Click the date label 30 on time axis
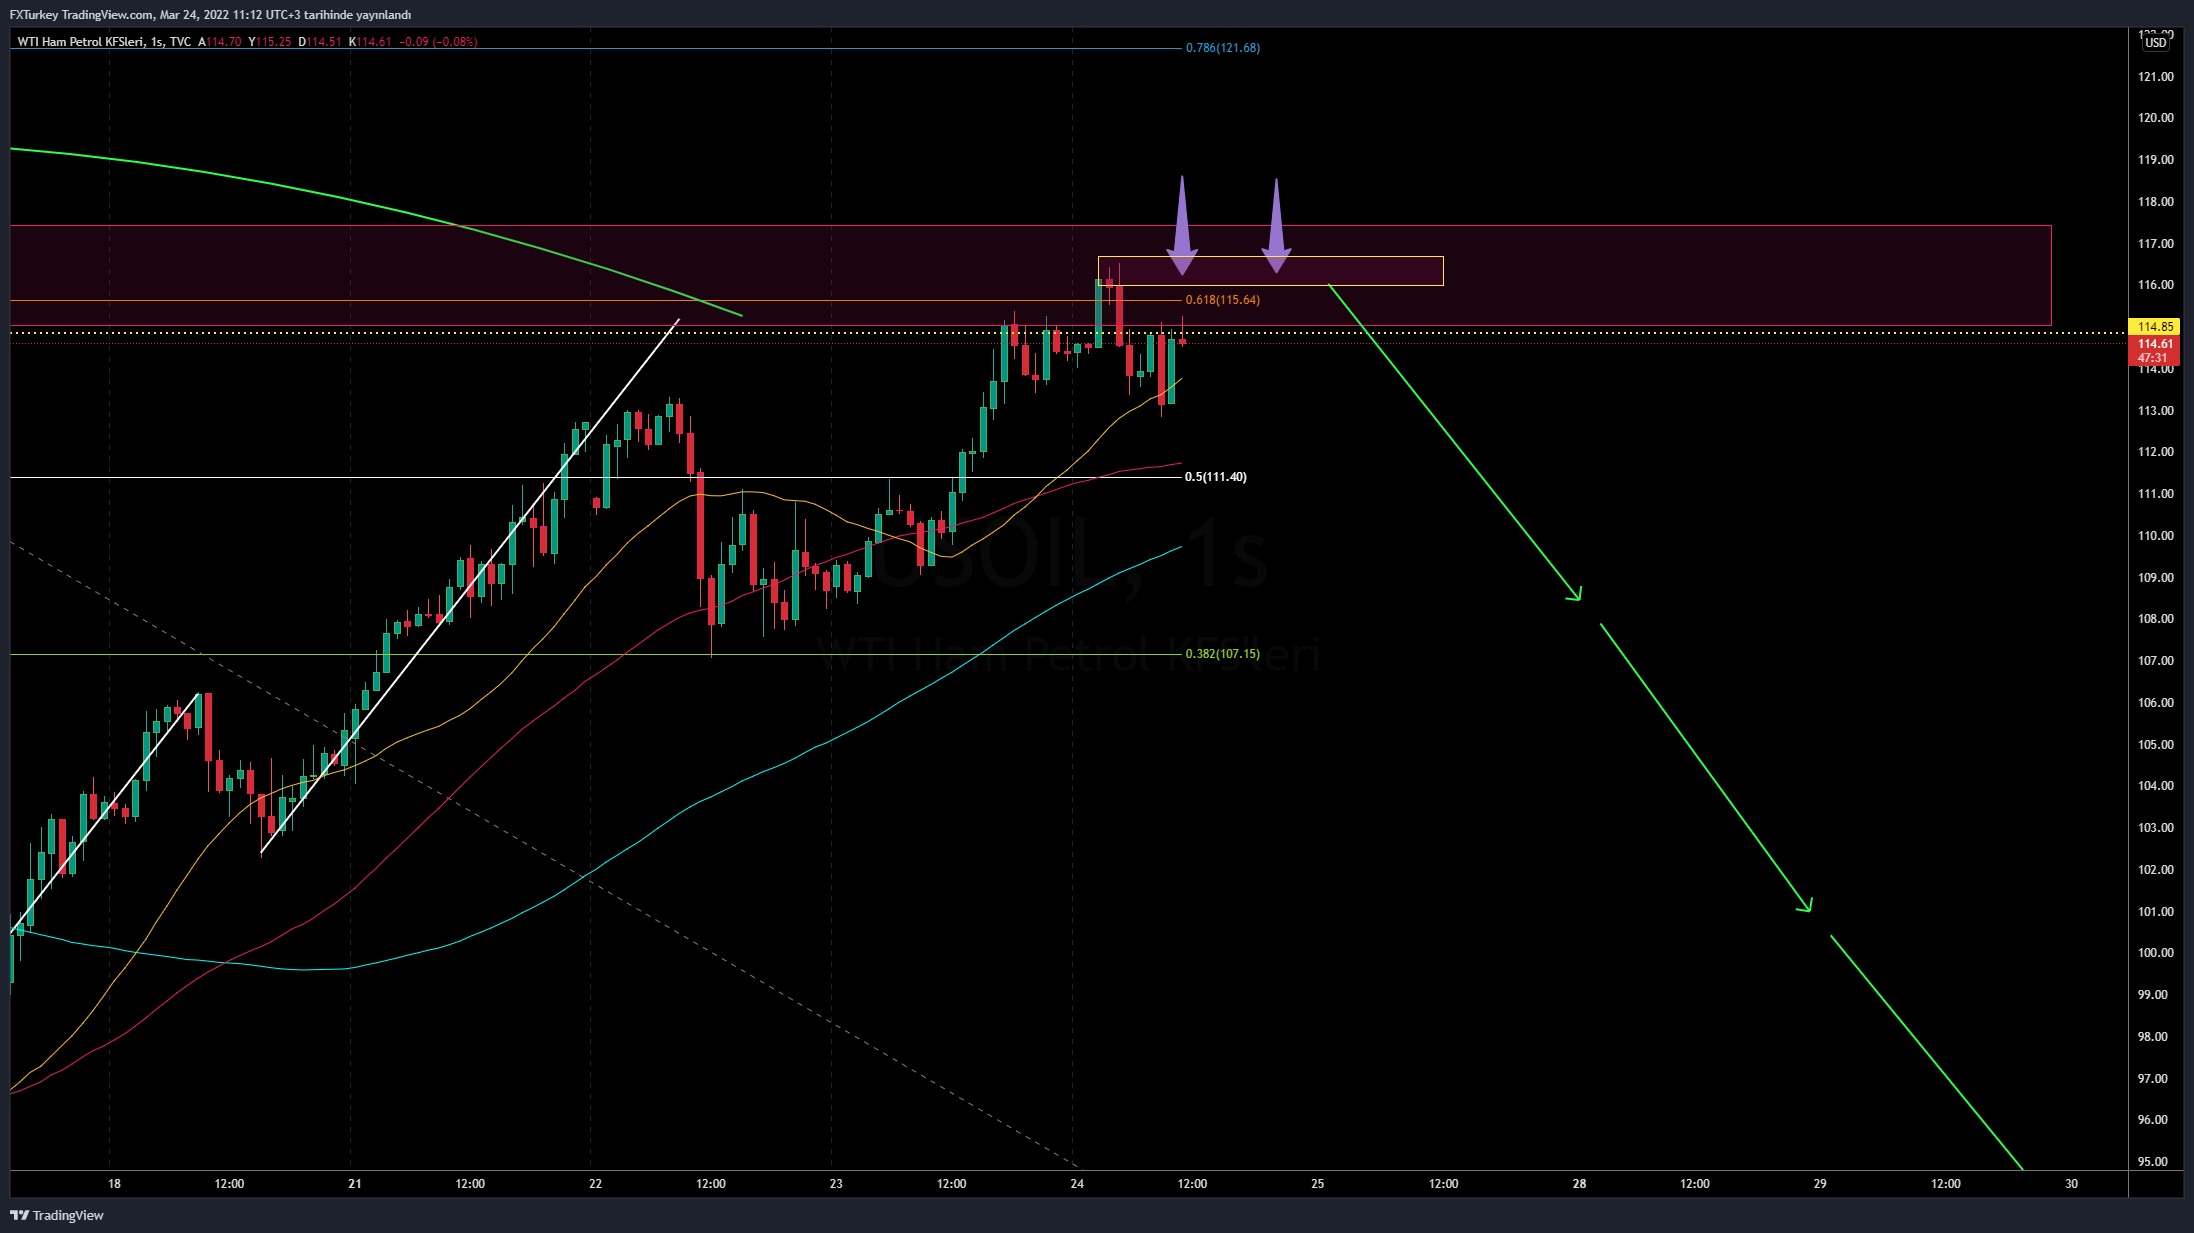The width and height of the screenshot is (2194, 1233). pos(2071,1184)
